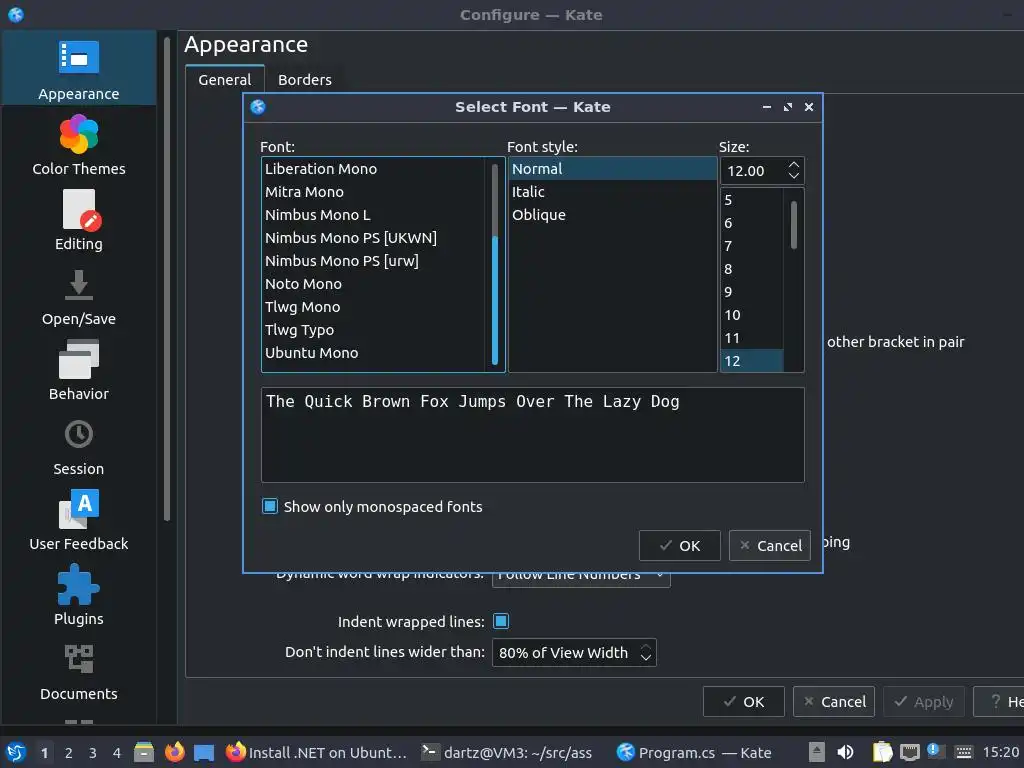Viewport: 1024px width, 768px height.
Task: Toggle the Indent wrapped lines checkbox
Action: (x=501, y=621)
